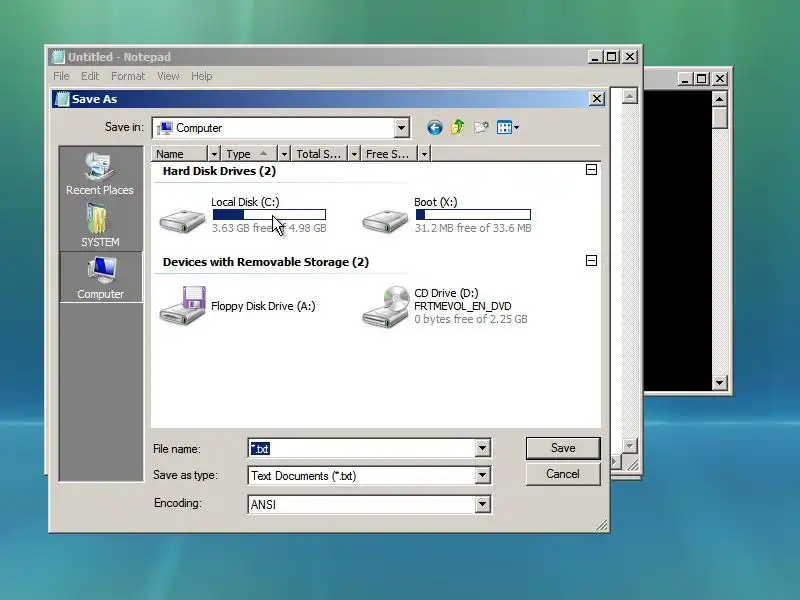Viewport: 800px width, 600px height.
Task: Expand Encoding dropdown
Action: [482, 504]
